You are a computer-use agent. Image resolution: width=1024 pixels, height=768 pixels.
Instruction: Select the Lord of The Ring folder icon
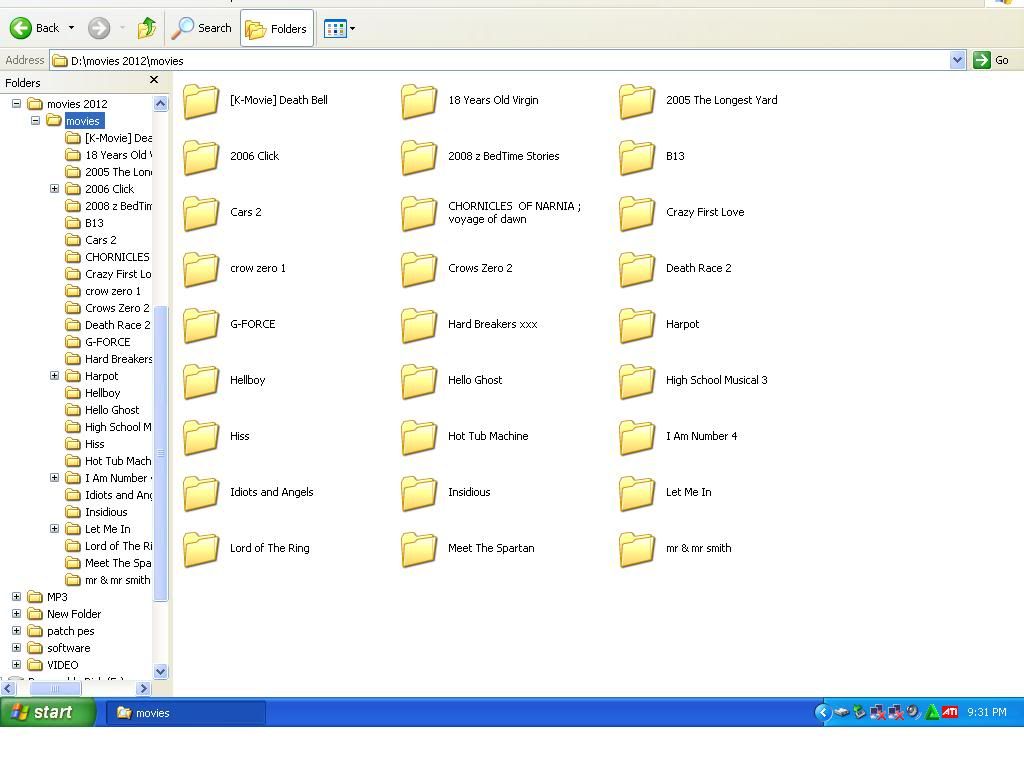tap(201, 551)
